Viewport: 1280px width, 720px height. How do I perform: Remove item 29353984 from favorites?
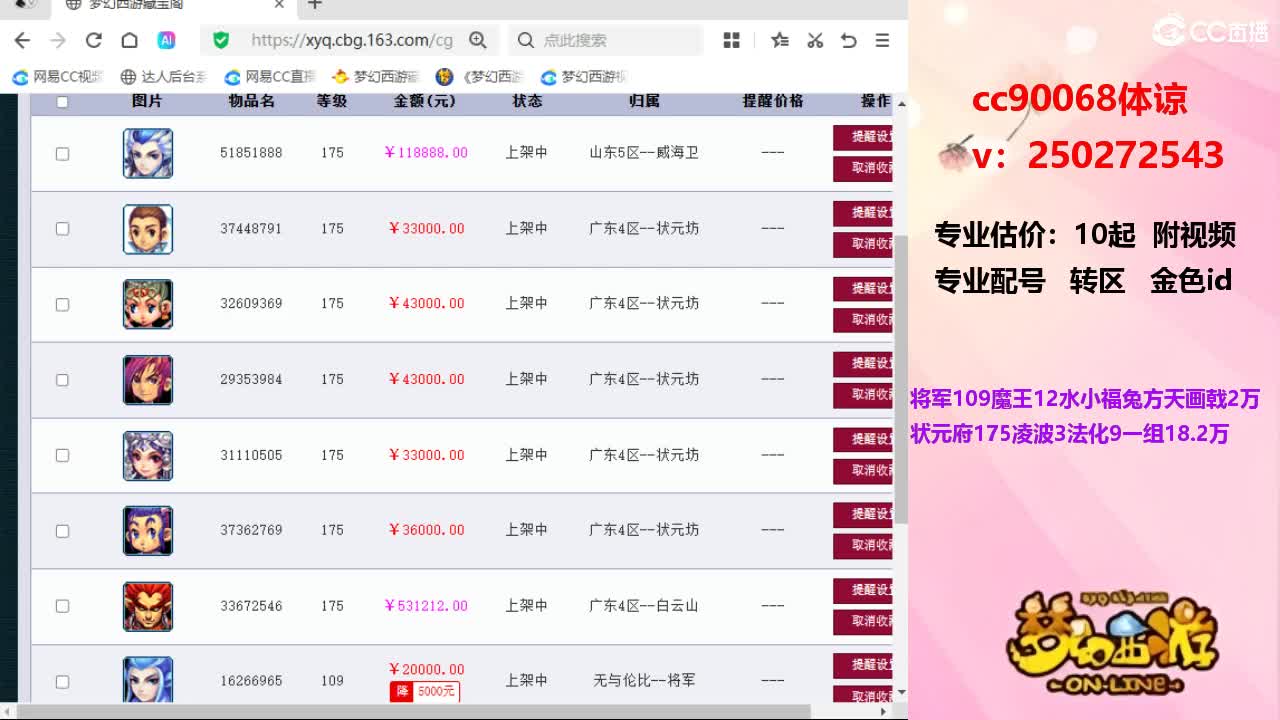862,395
